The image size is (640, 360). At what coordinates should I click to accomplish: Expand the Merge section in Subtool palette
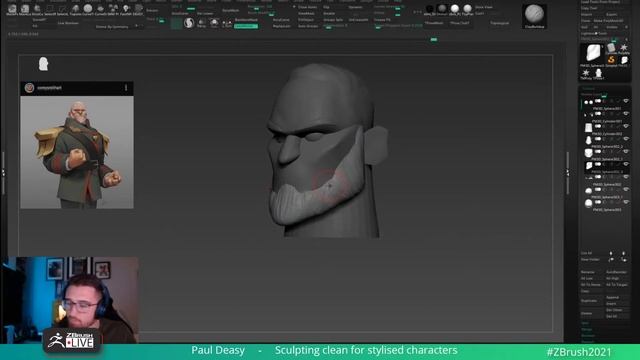[x=587, y=329]
